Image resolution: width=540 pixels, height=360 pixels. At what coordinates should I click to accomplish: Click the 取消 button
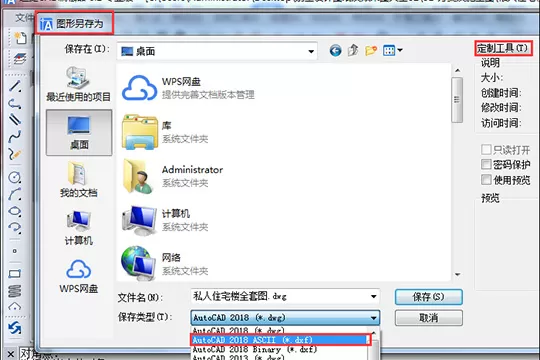point(428,318)
